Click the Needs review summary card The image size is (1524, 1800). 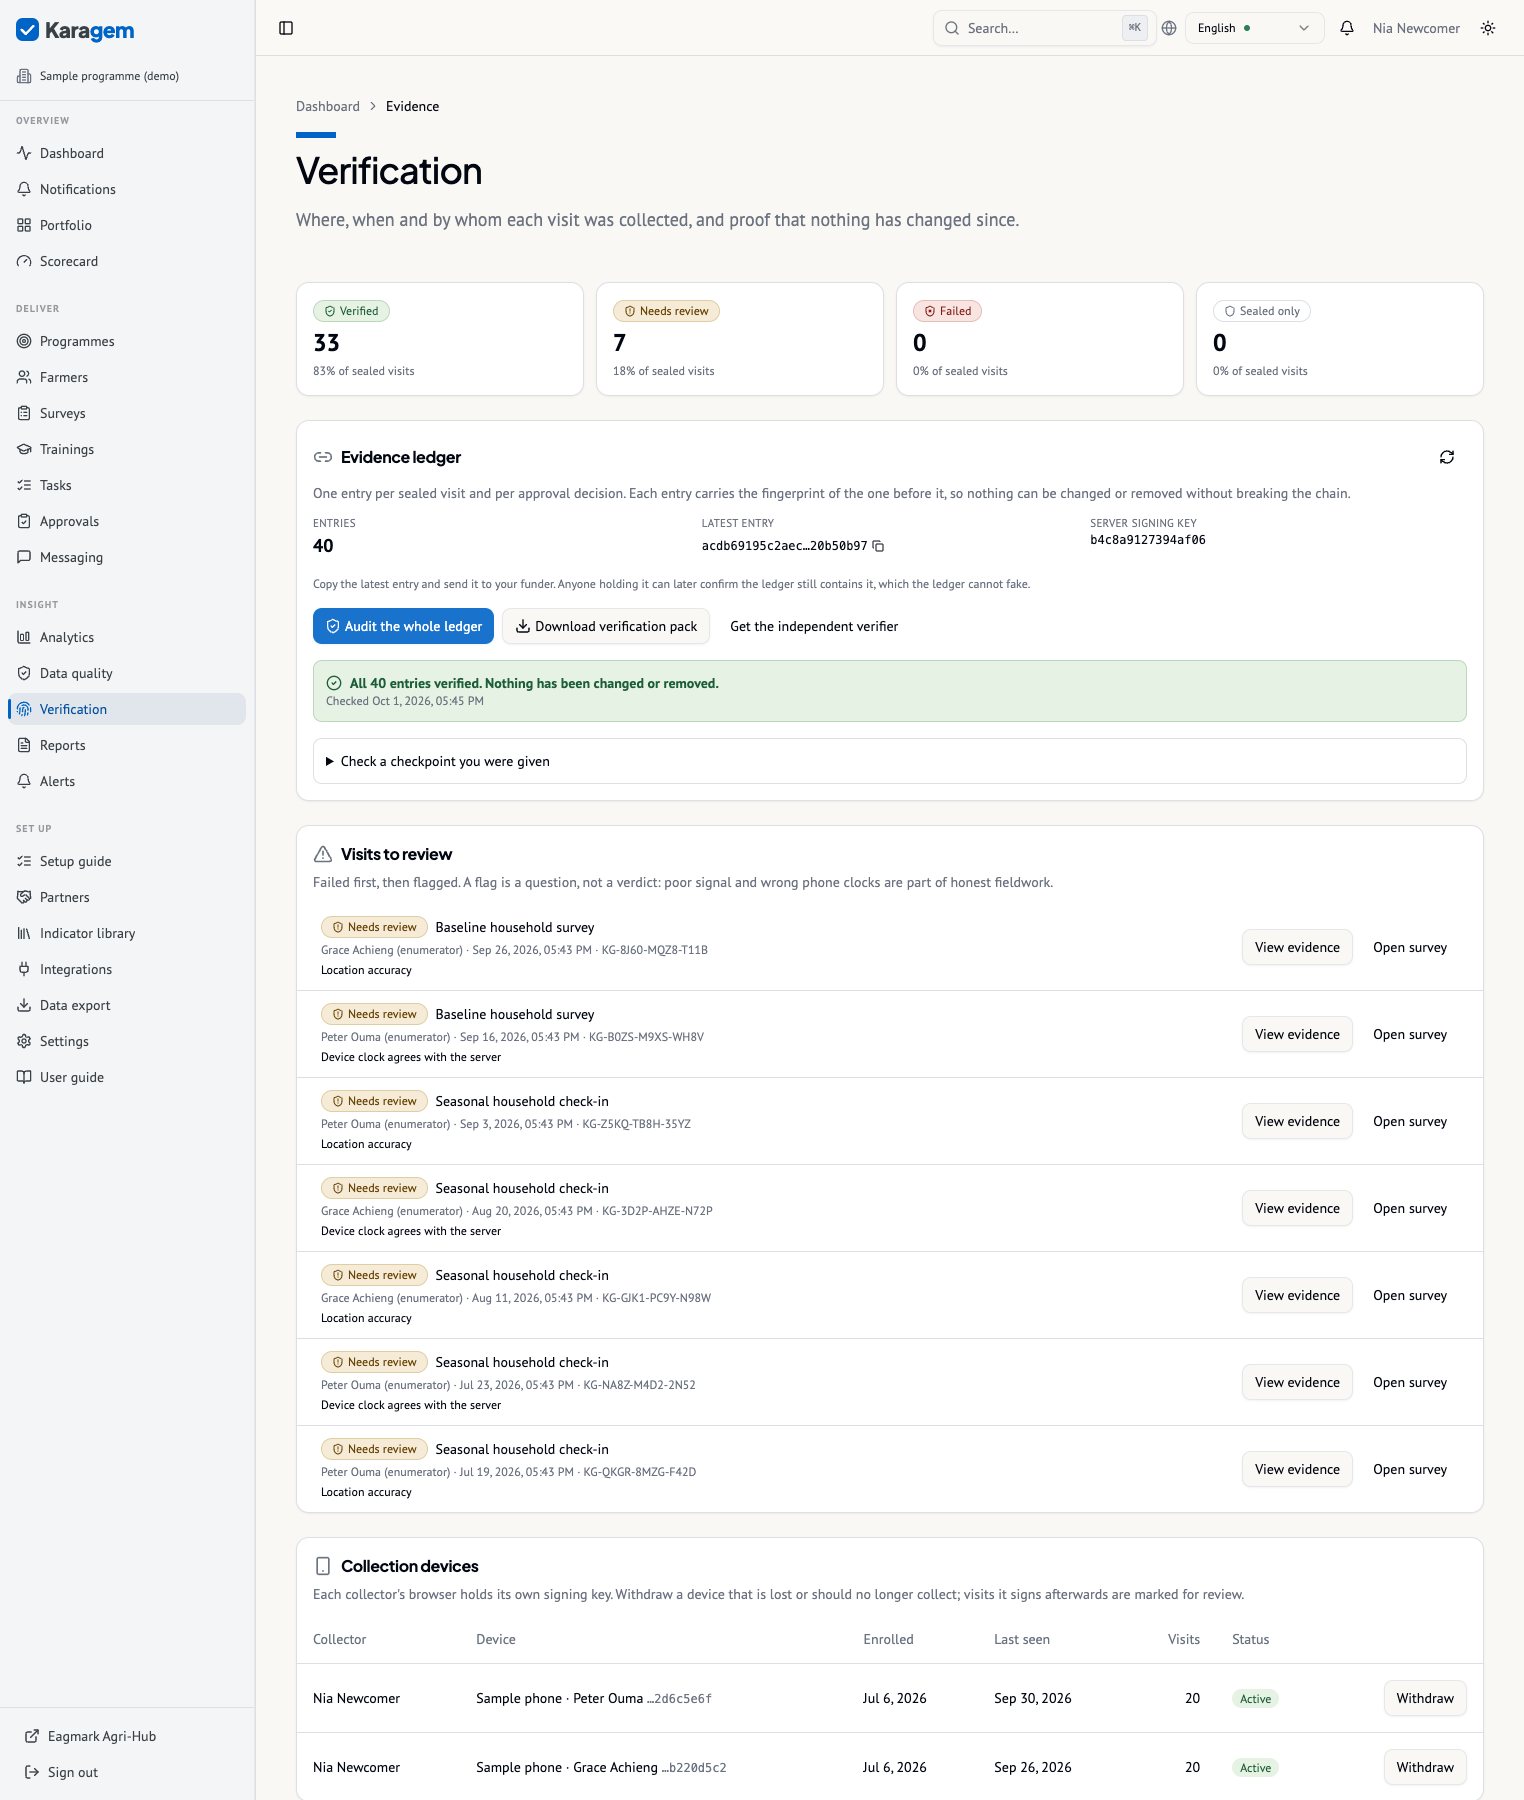pyautogui.click(x=740, y=339)
